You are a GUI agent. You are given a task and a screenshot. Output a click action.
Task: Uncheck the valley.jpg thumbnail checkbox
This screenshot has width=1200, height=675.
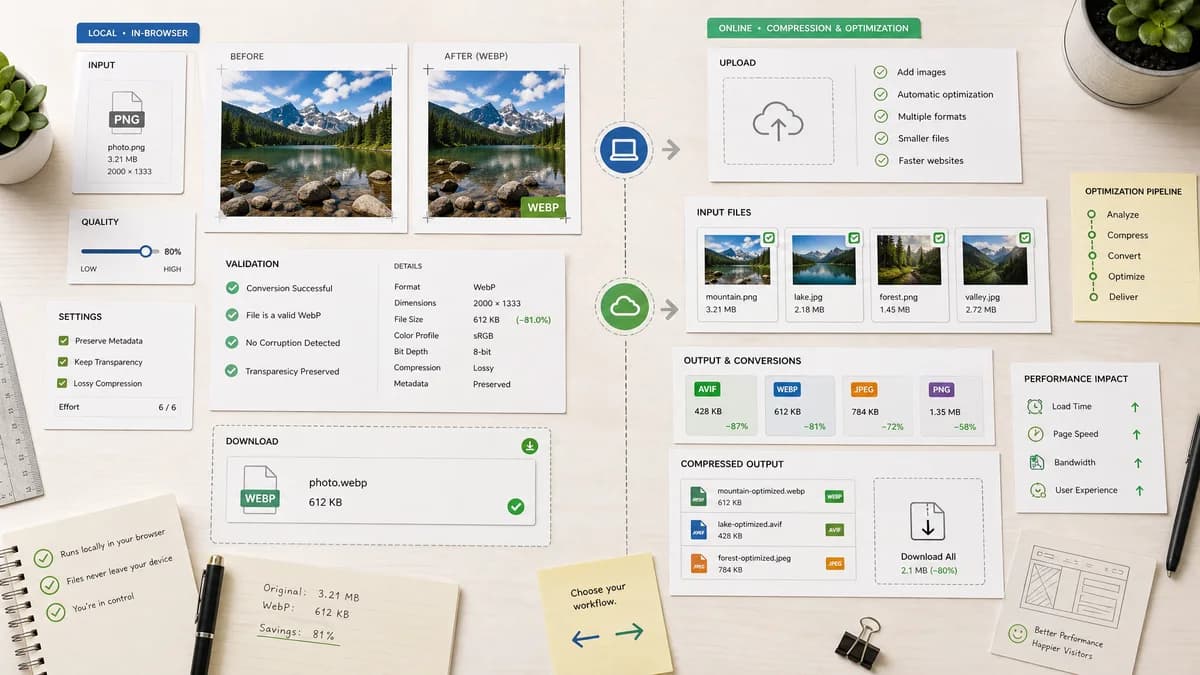point(1024,238)
